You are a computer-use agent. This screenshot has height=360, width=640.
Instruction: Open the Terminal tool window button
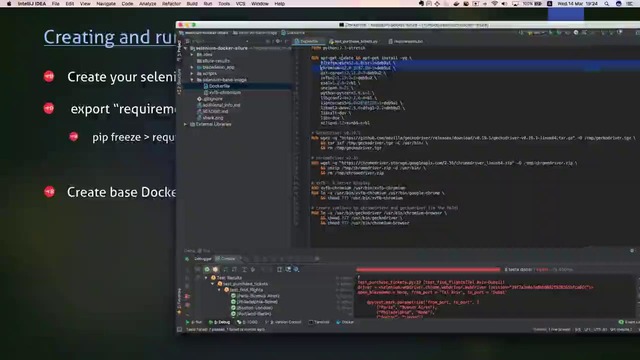point(319,322)
